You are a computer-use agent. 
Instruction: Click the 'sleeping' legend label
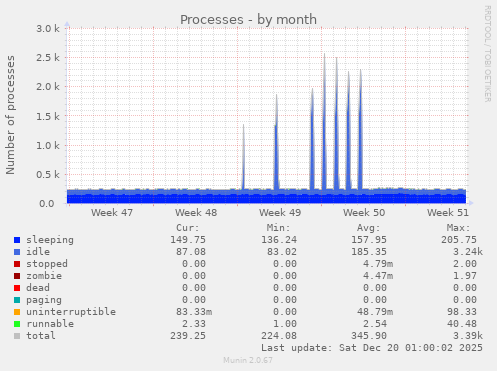pyautogui.click(x=50, y=240)
